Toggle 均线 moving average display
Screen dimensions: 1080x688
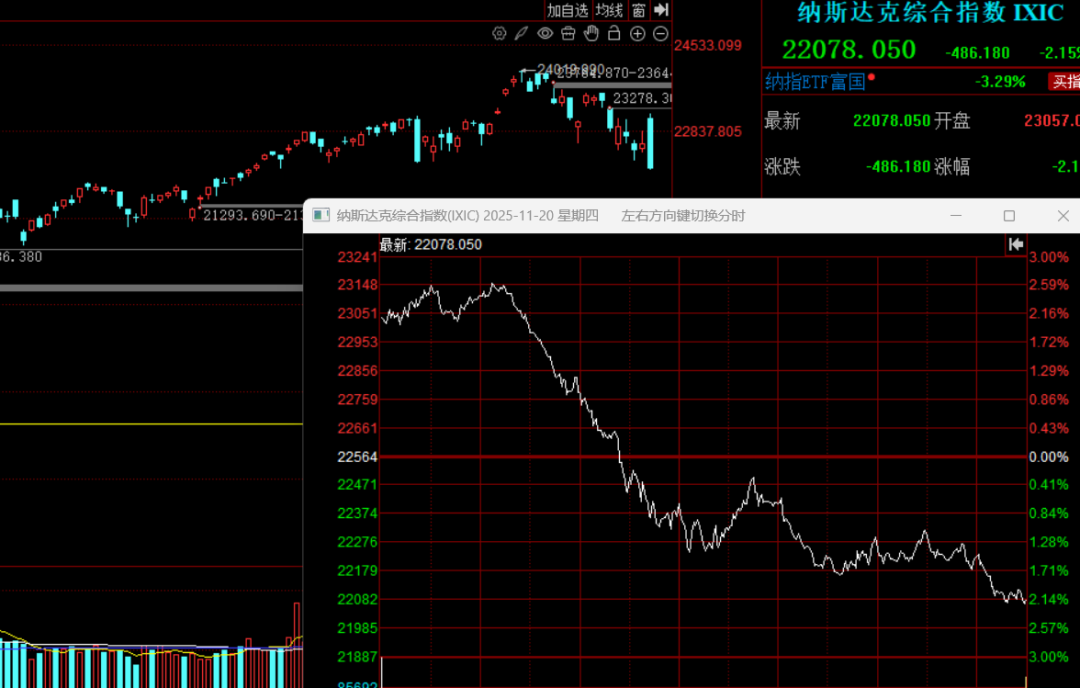click(609, 10)
